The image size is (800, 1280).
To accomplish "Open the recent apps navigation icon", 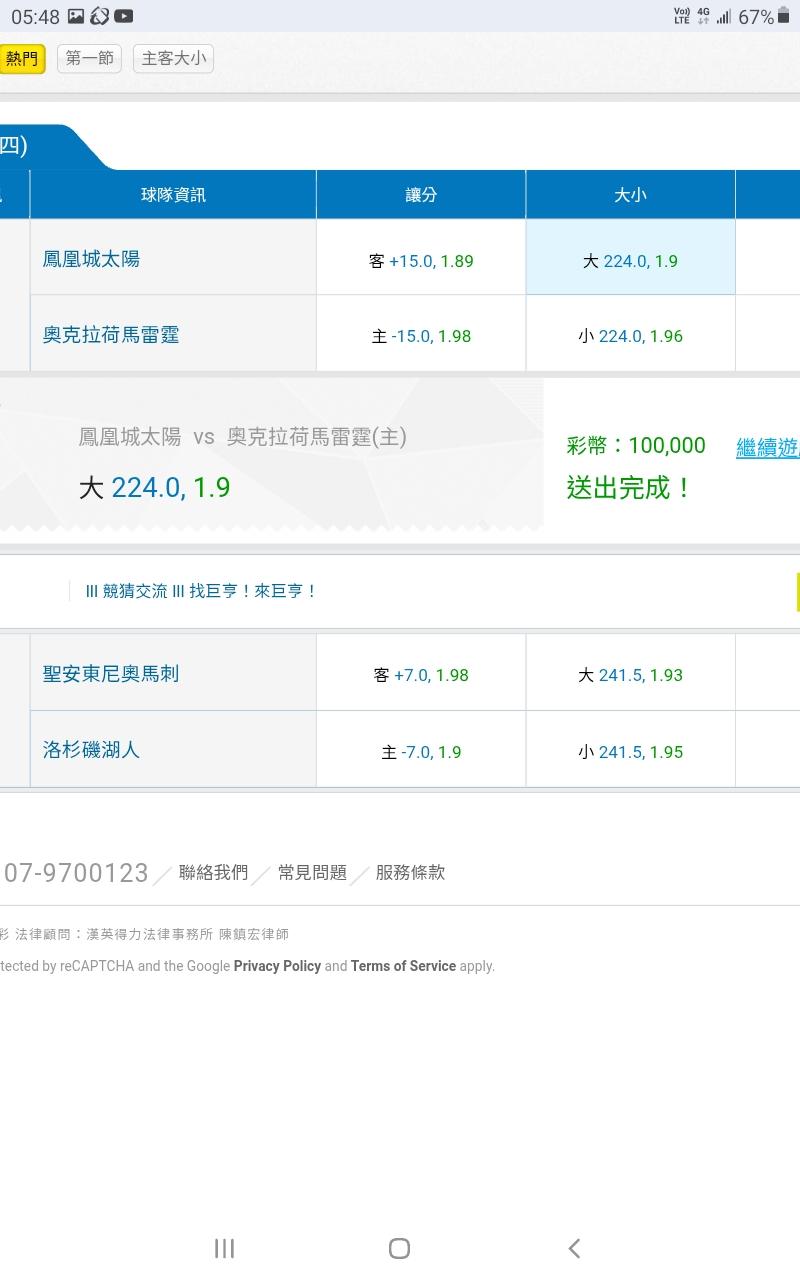I will tap(224, 1248).
